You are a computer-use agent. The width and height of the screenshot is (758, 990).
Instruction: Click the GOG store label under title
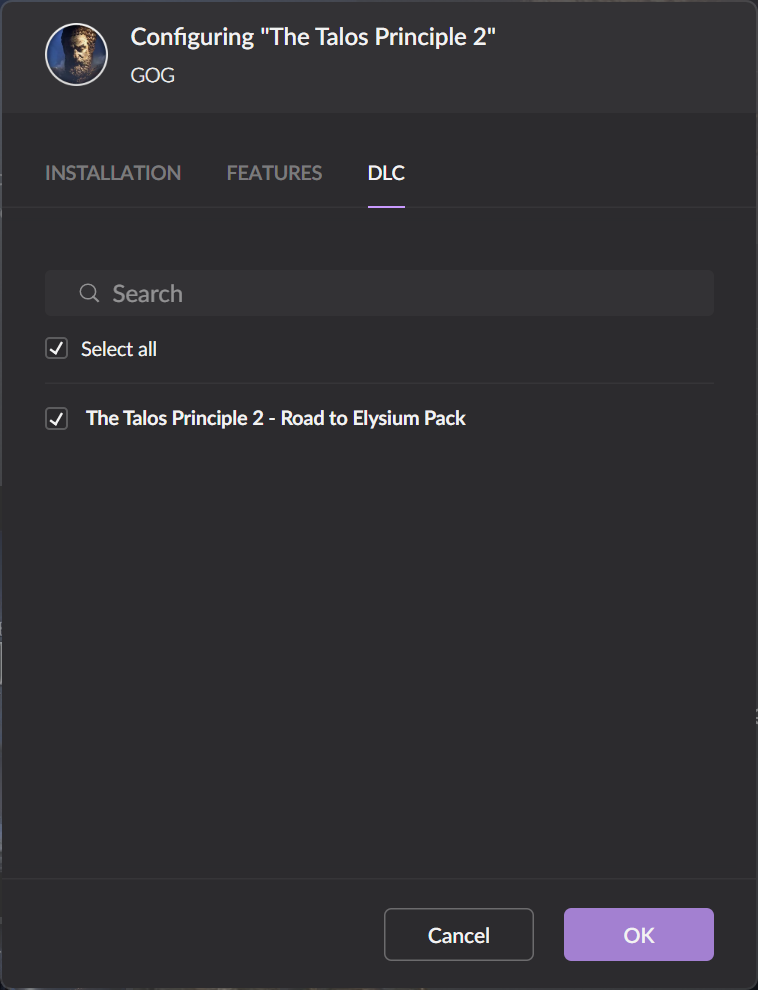[x=153, y=75]
